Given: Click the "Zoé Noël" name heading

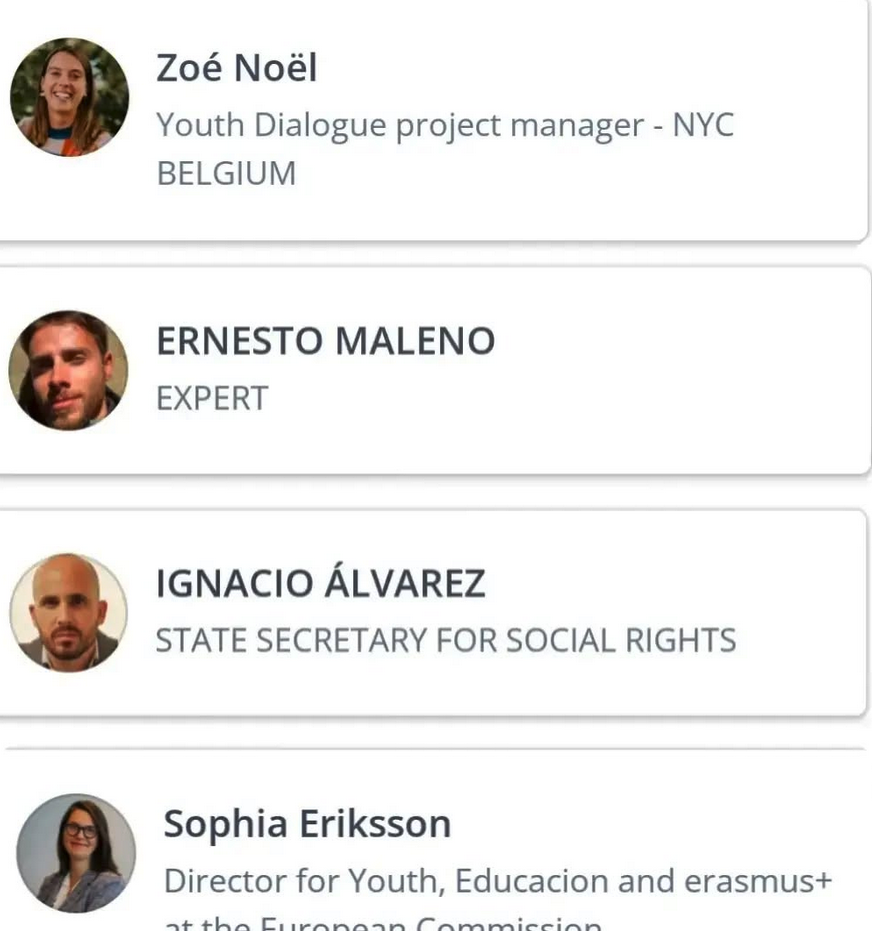Looking at the screenshot, I should [237, 68].
